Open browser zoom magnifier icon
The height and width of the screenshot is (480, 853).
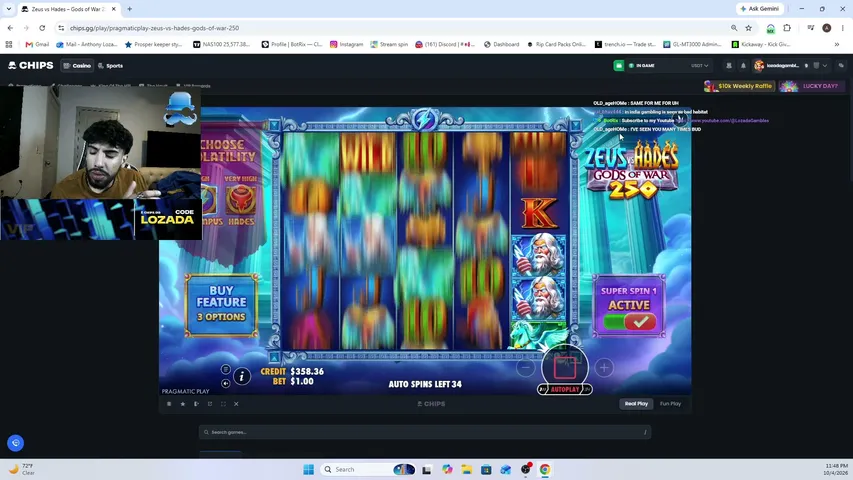pyautogui.click(x=734, y=28)
